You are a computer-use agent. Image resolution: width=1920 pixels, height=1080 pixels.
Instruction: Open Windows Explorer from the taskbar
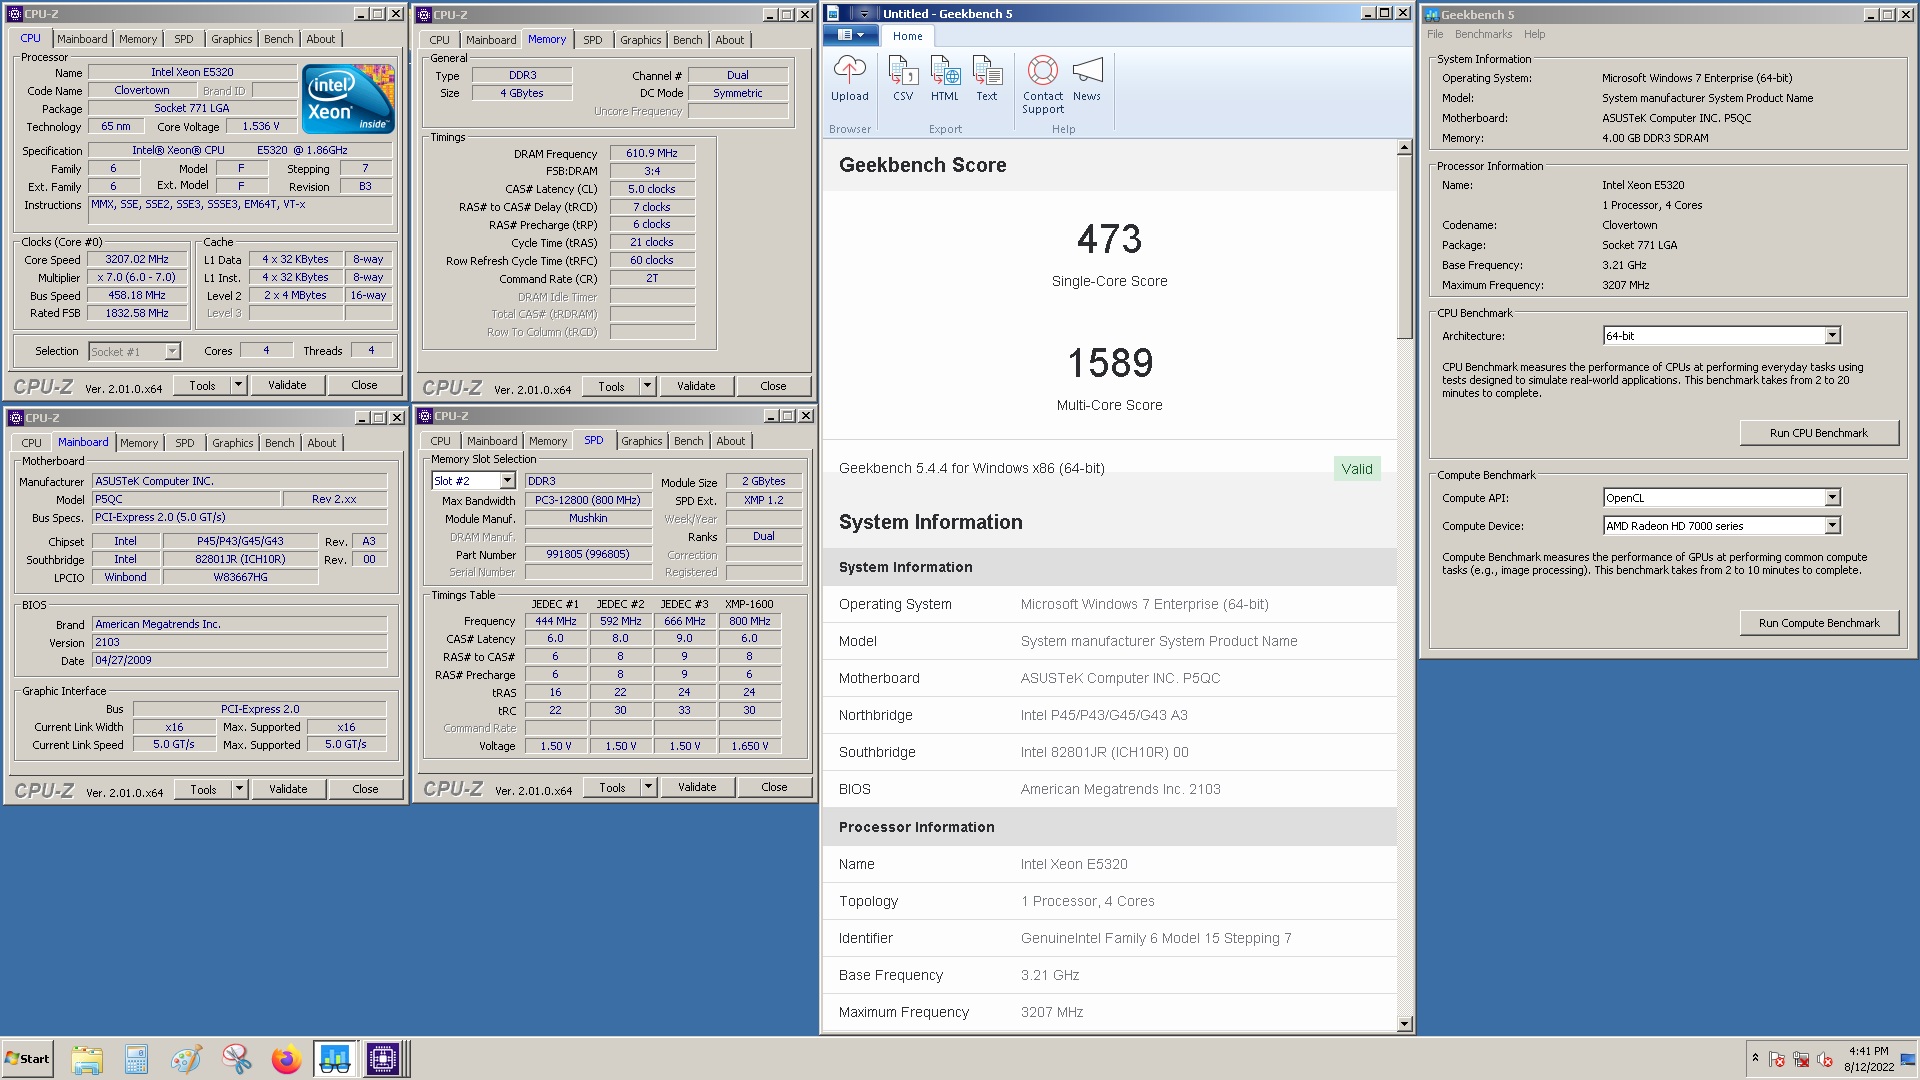(x=87, y=1059)
